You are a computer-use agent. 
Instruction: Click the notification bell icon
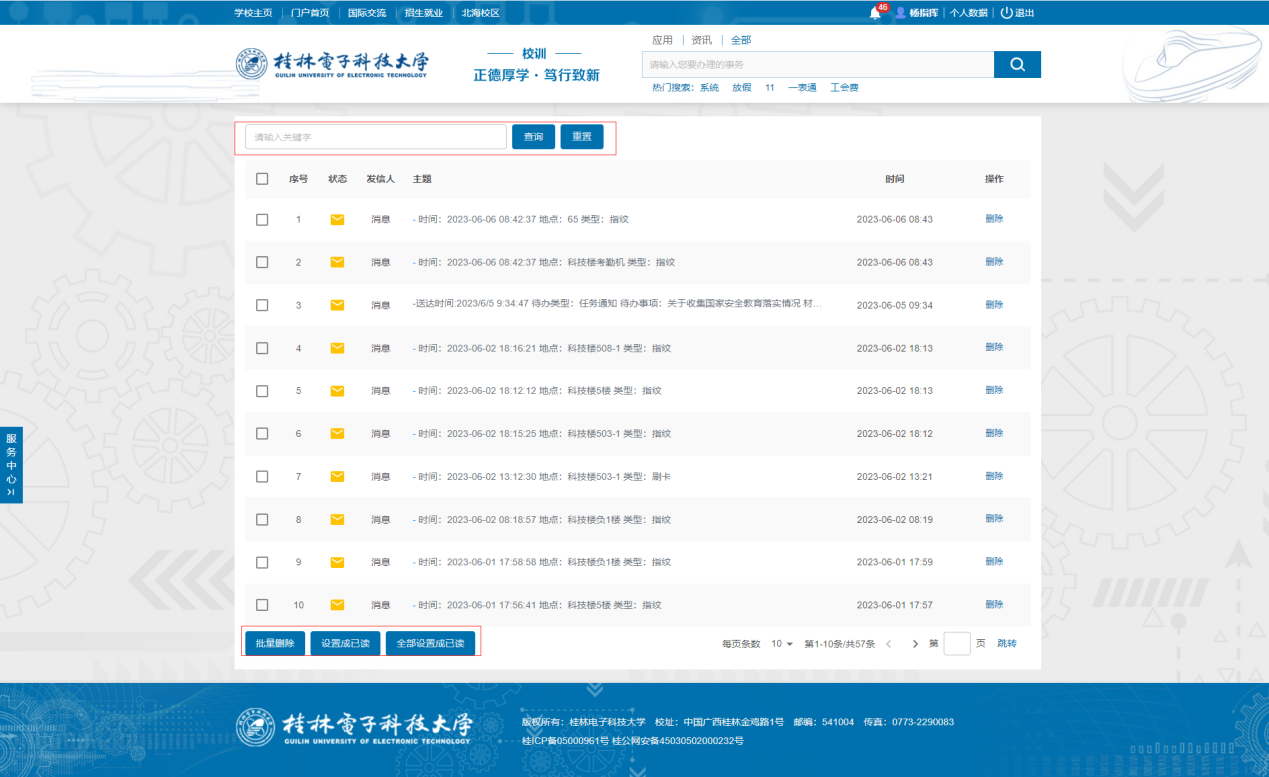point(875,13)
